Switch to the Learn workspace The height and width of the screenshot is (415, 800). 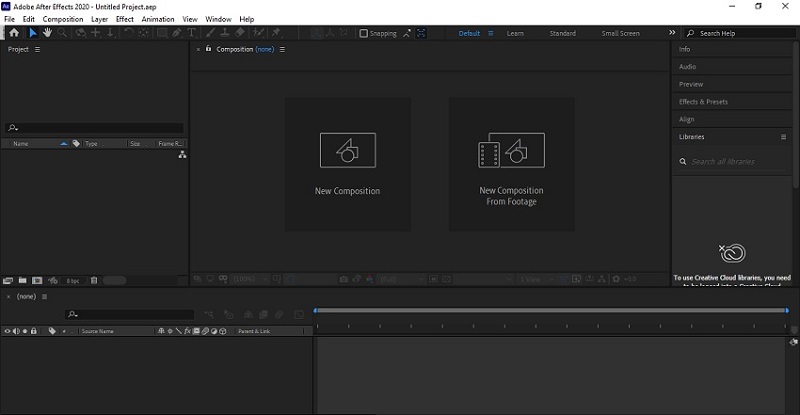pos(515,33)
